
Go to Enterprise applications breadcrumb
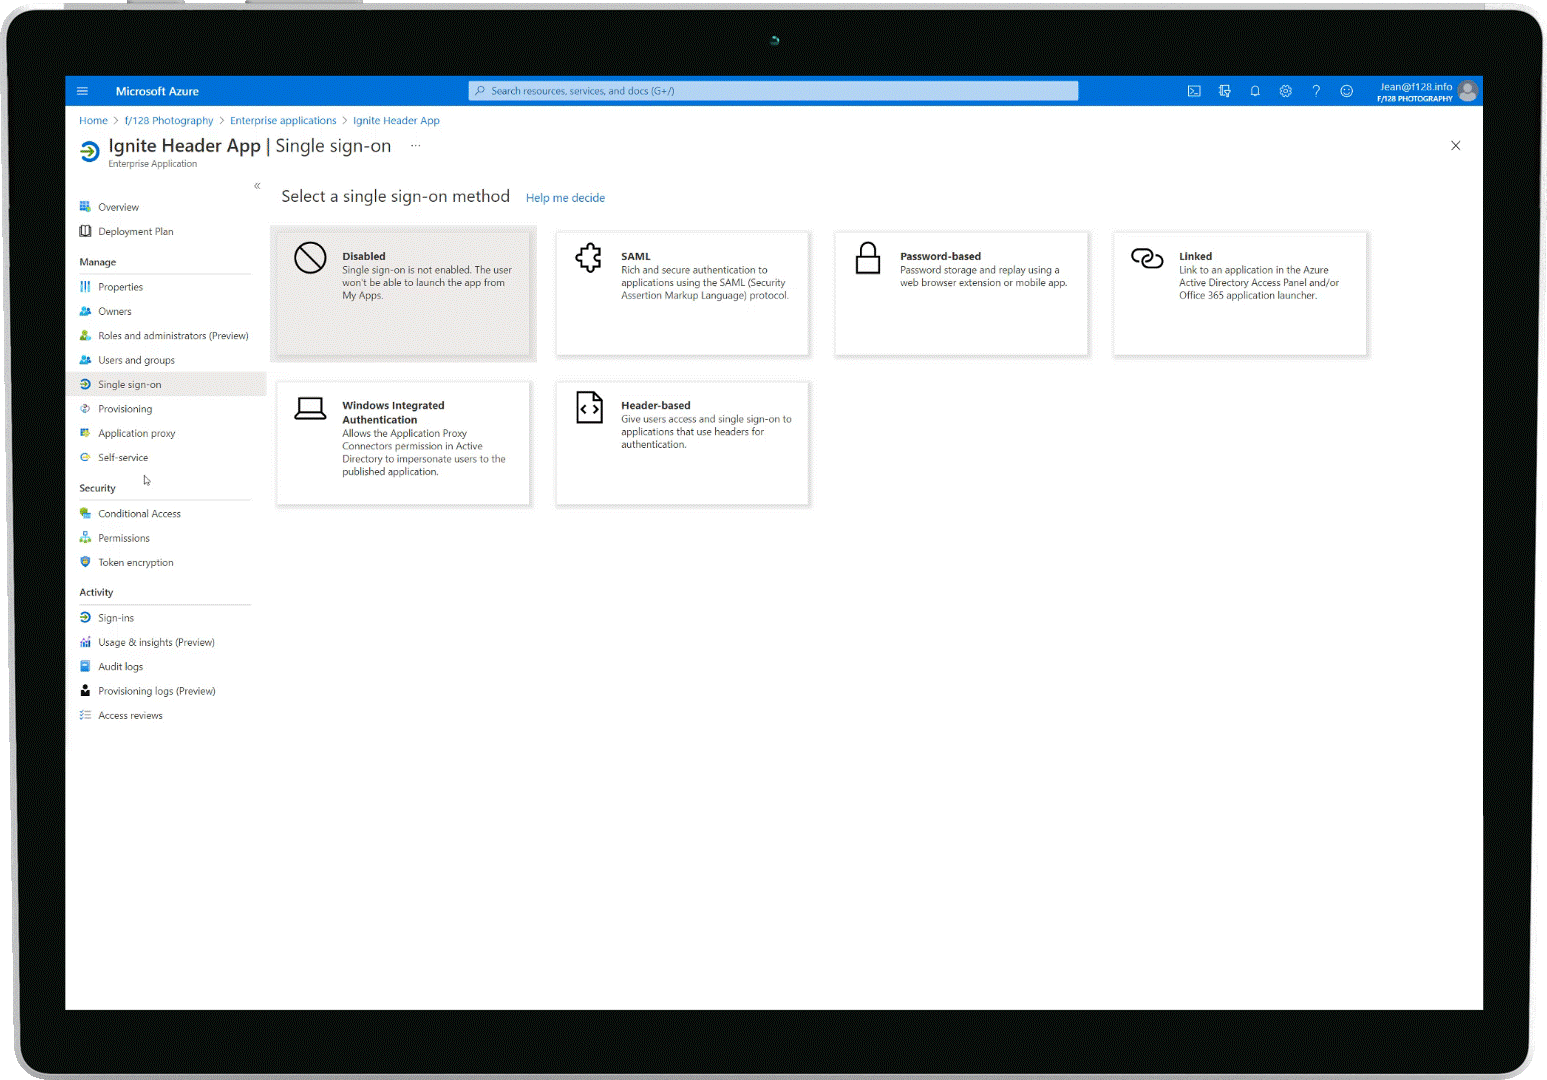pyautogui.click(x=283, y=120)
